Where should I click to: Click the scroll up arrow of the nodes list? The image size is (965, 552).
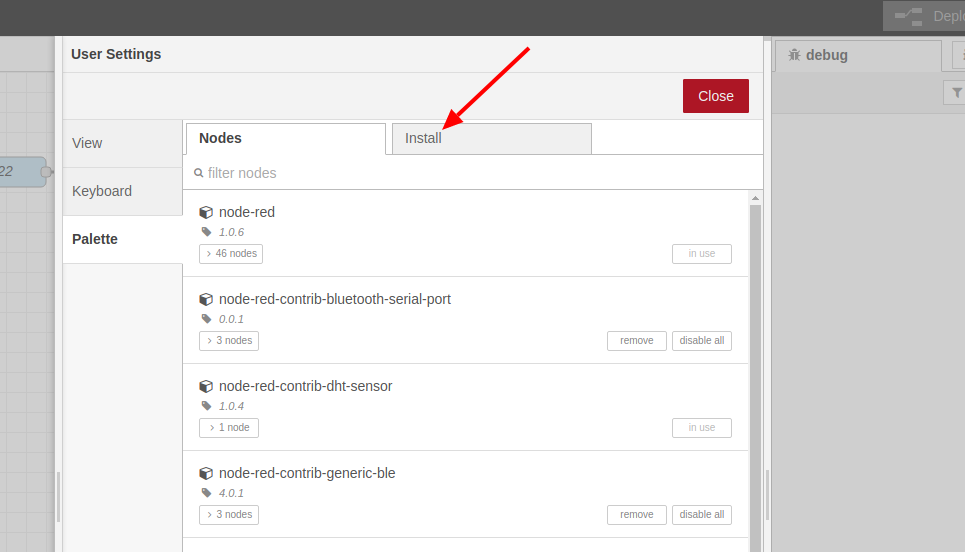pos(755,198)
